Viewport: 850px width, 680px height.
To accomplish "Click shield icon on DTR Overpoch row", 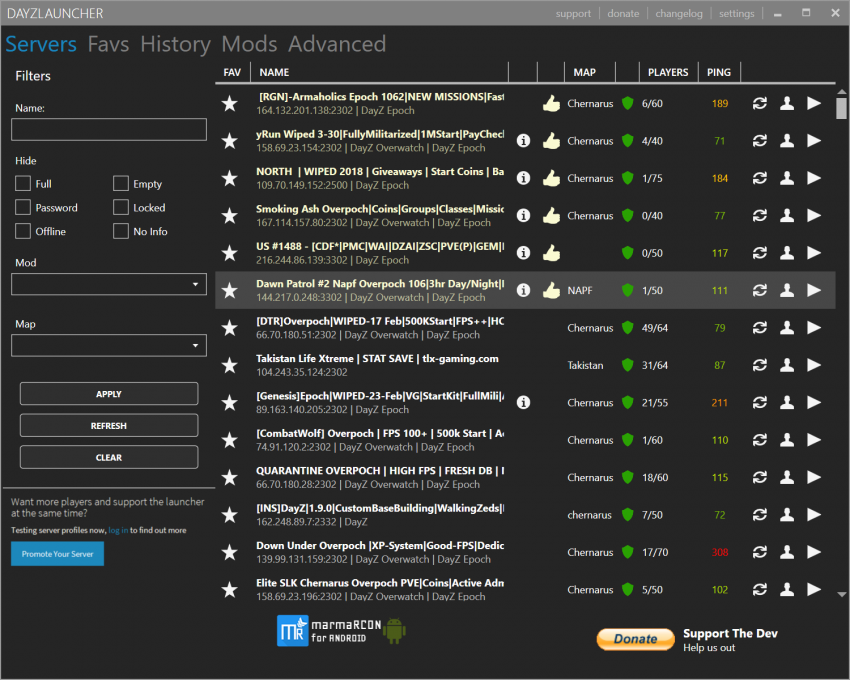I will pos(627,328).
